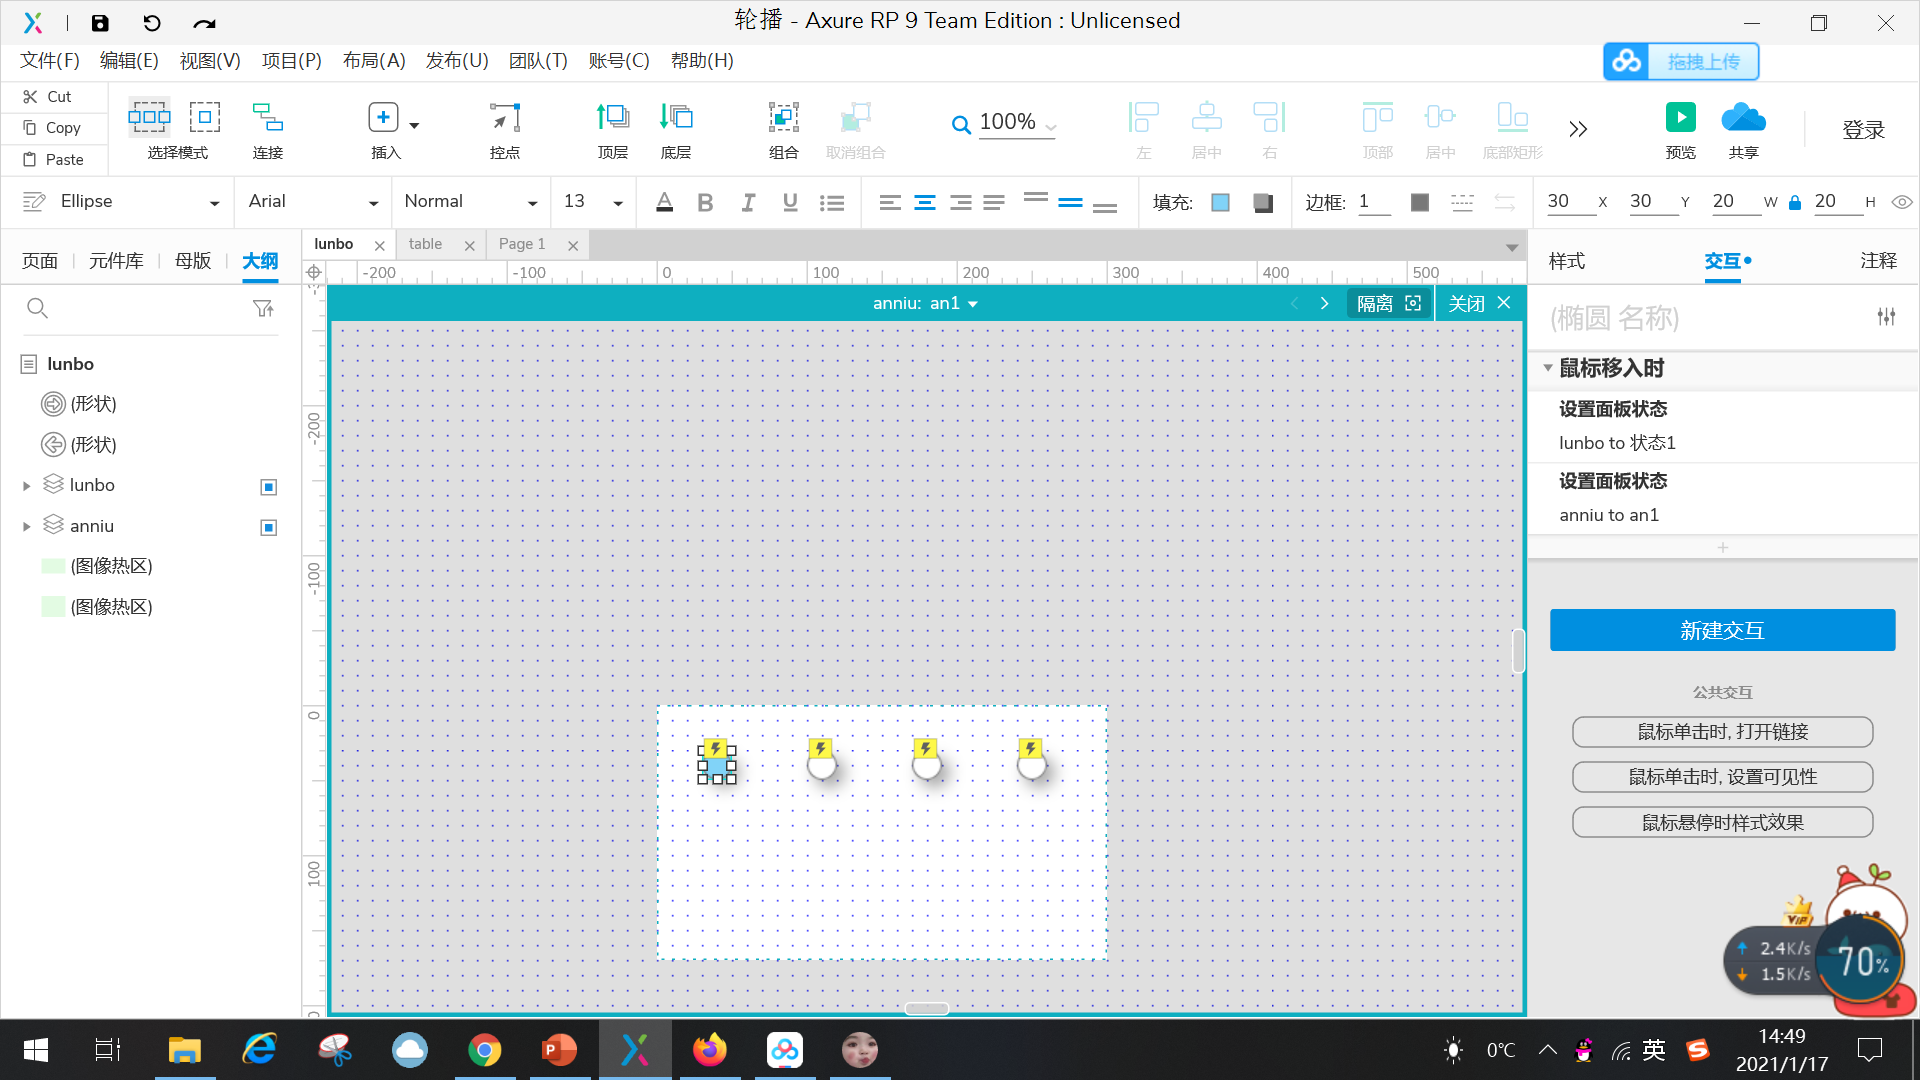Click the blue fill color swatch

pos(1220,203)
